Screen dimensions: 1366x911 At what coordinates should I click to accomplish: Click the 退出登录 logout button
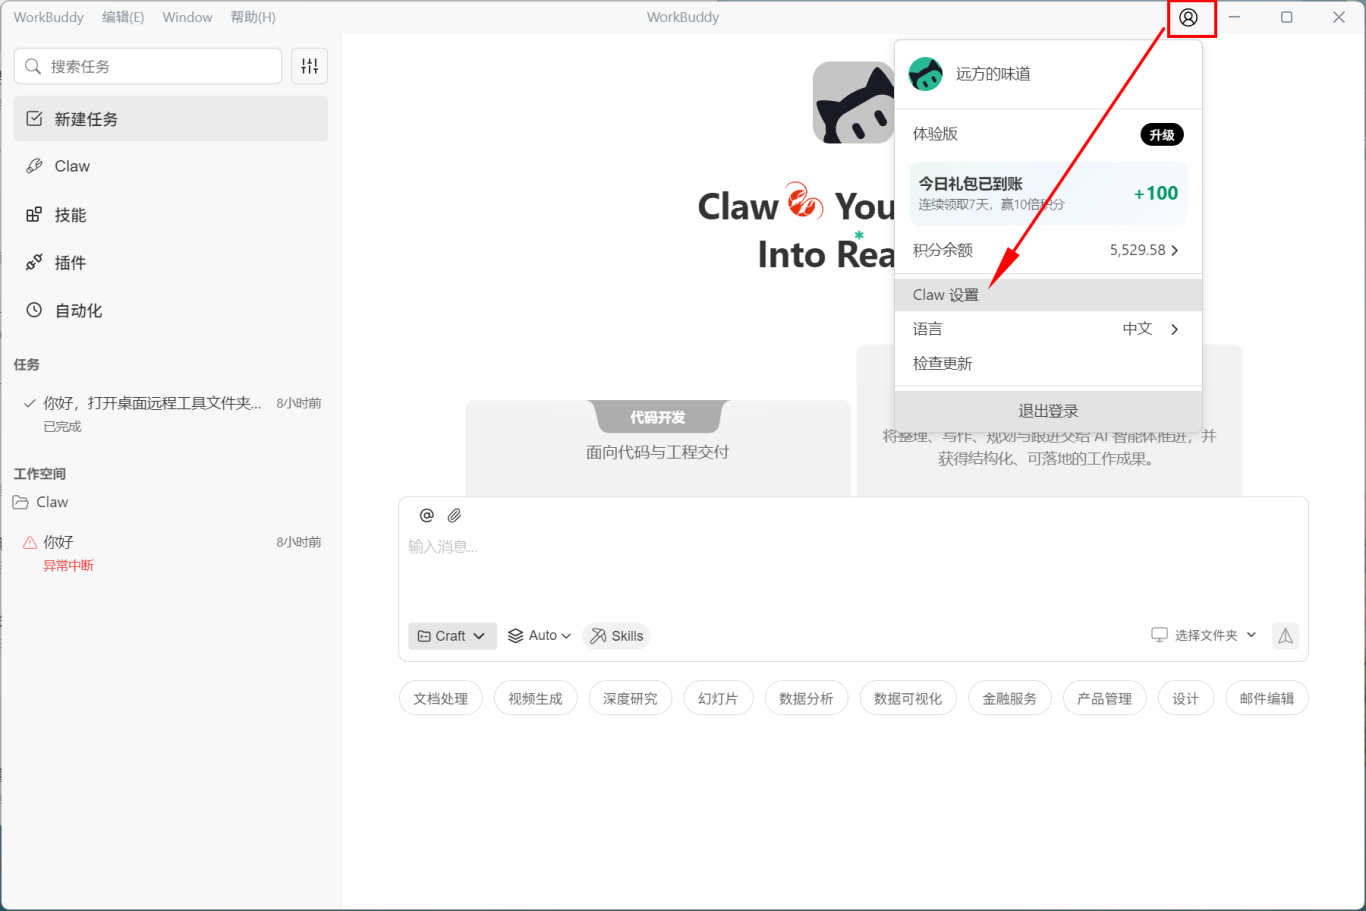coord(1048,411)
